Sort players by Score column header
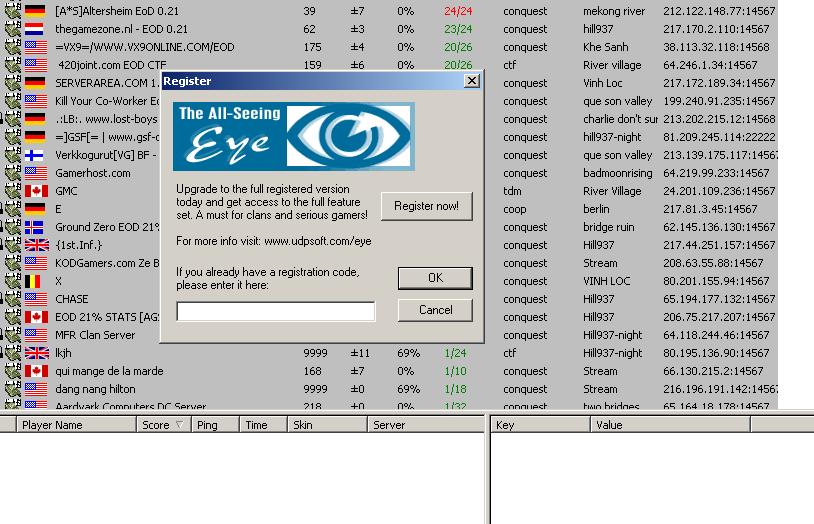Image resolution: width=814 pixels, height=524 pixels. coord(164,425)
